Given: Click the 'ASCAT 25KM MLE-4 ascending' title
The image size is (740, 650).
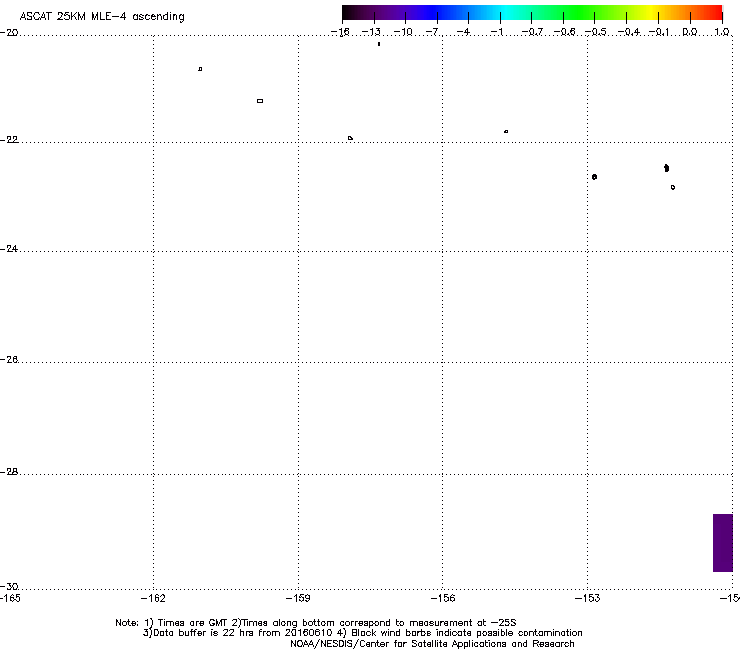Looking at the screenshot, I should pos(102,17).
